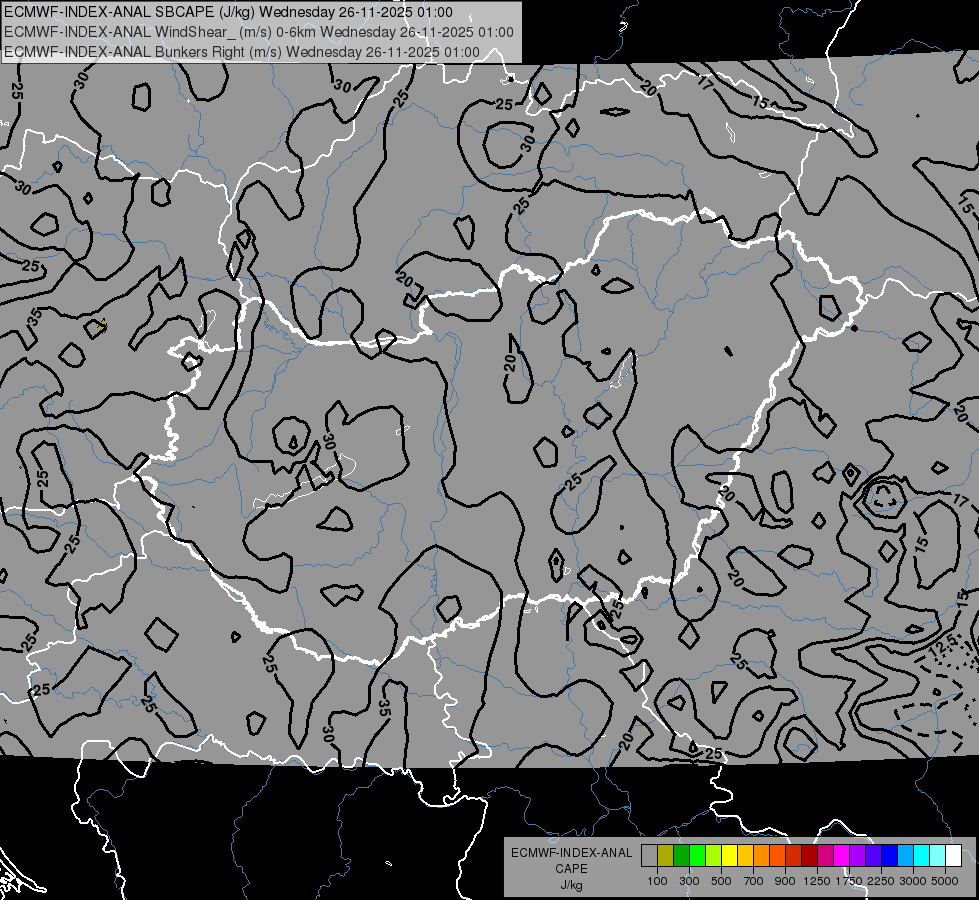Select the gray swatch in CAPE legend
The image size is (979, 900).
649,855
